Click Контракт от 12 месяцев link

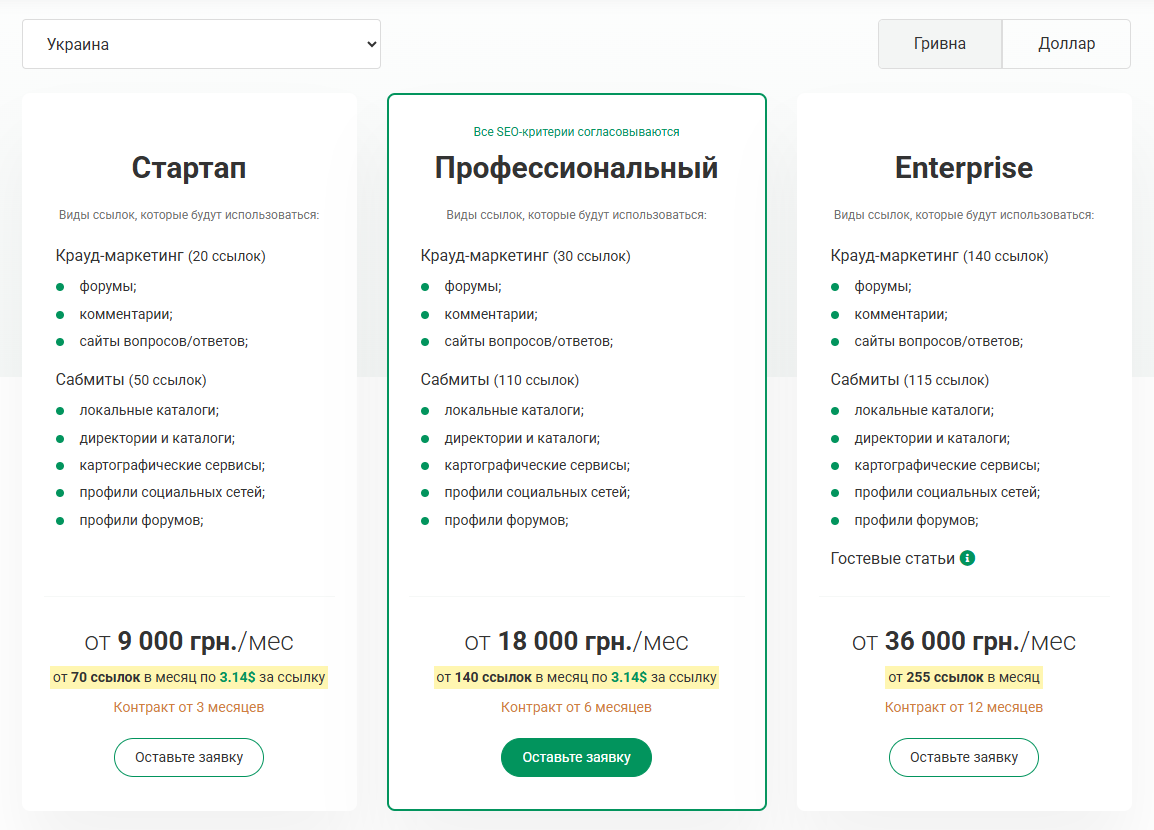[963, 706]
